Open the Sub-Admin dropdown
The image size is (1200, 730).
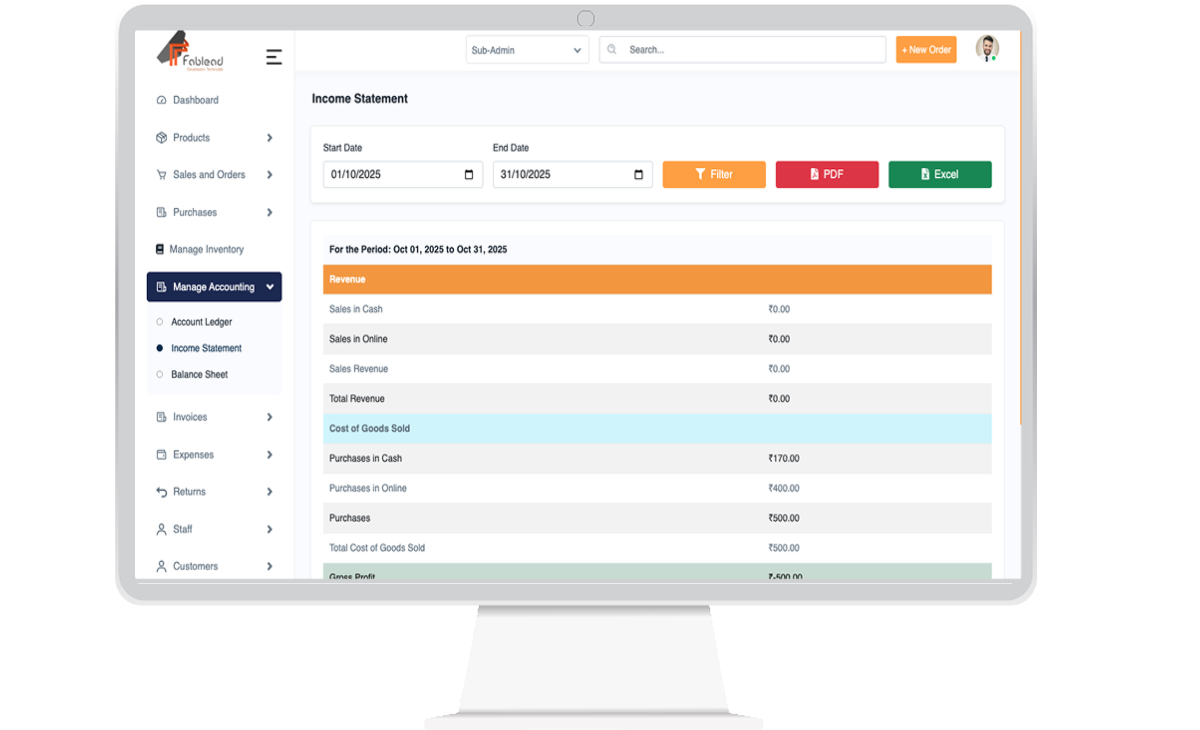click(527, 49)
